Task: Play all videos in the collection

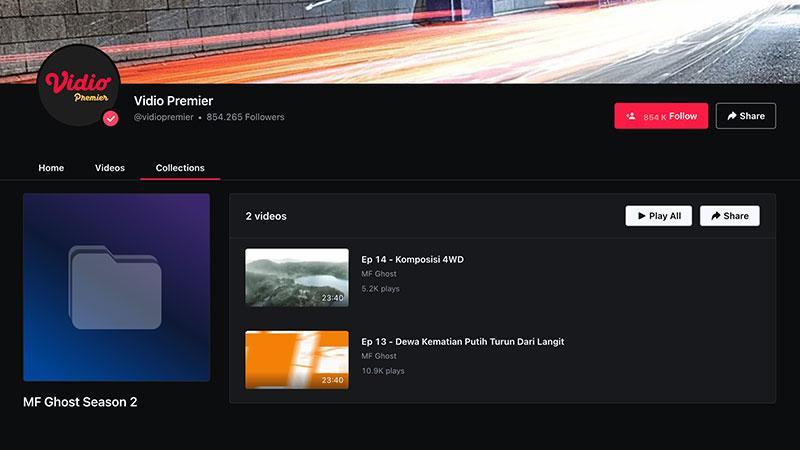Action: click(x=658, y=216)
